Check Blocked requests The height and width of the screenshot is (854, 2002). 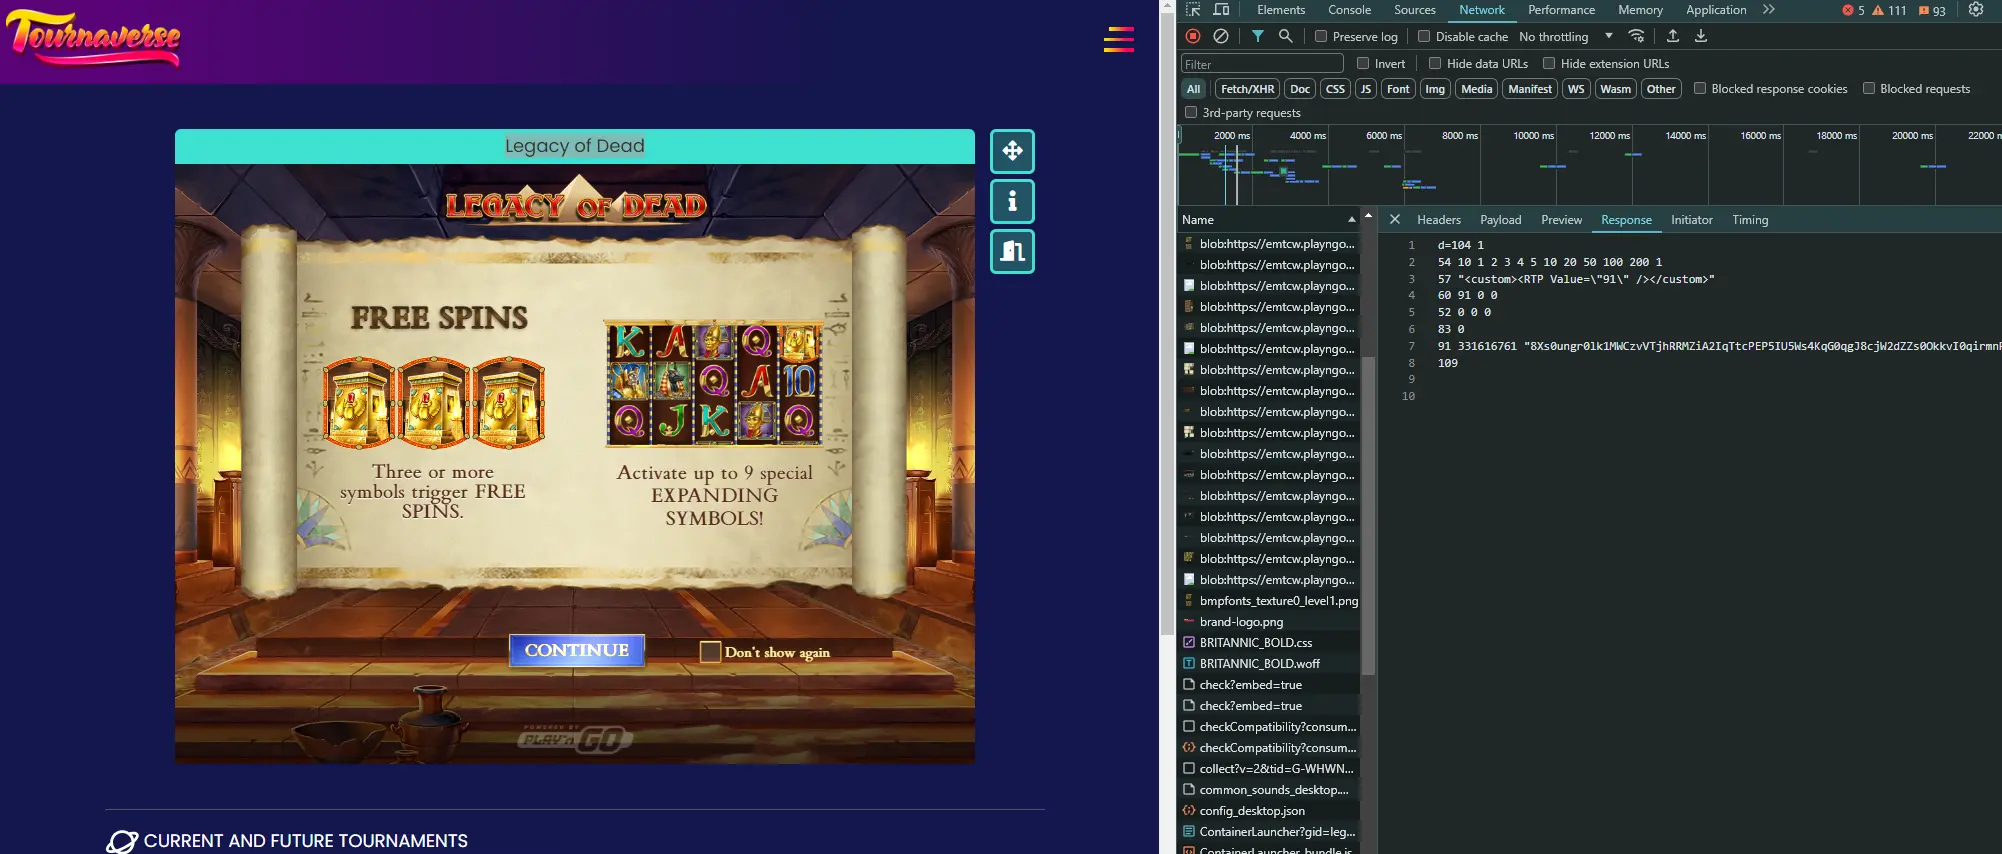click(1868, 88)
